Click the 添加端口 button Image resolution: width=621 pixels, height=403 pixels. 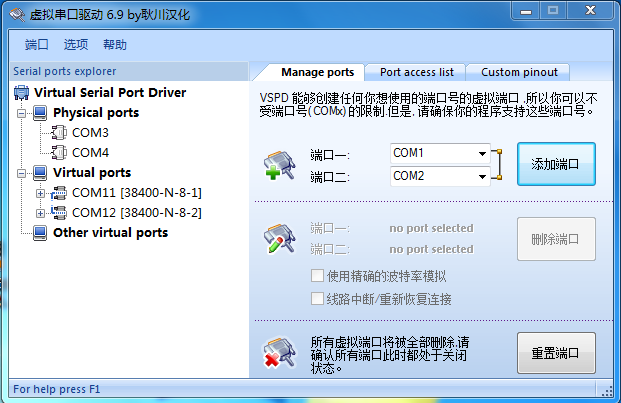coord(556,164)
